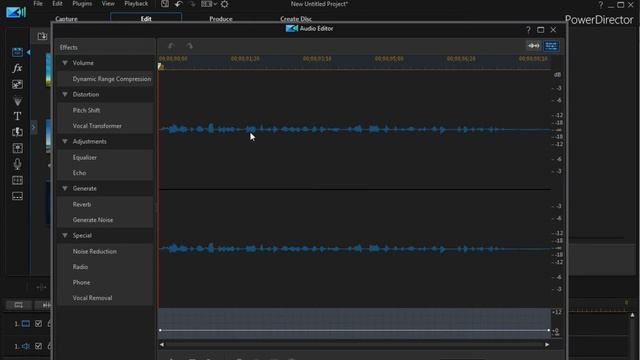Open the Effect Room fx icon
The image size is (640, 360).
[x=17, y=68]
